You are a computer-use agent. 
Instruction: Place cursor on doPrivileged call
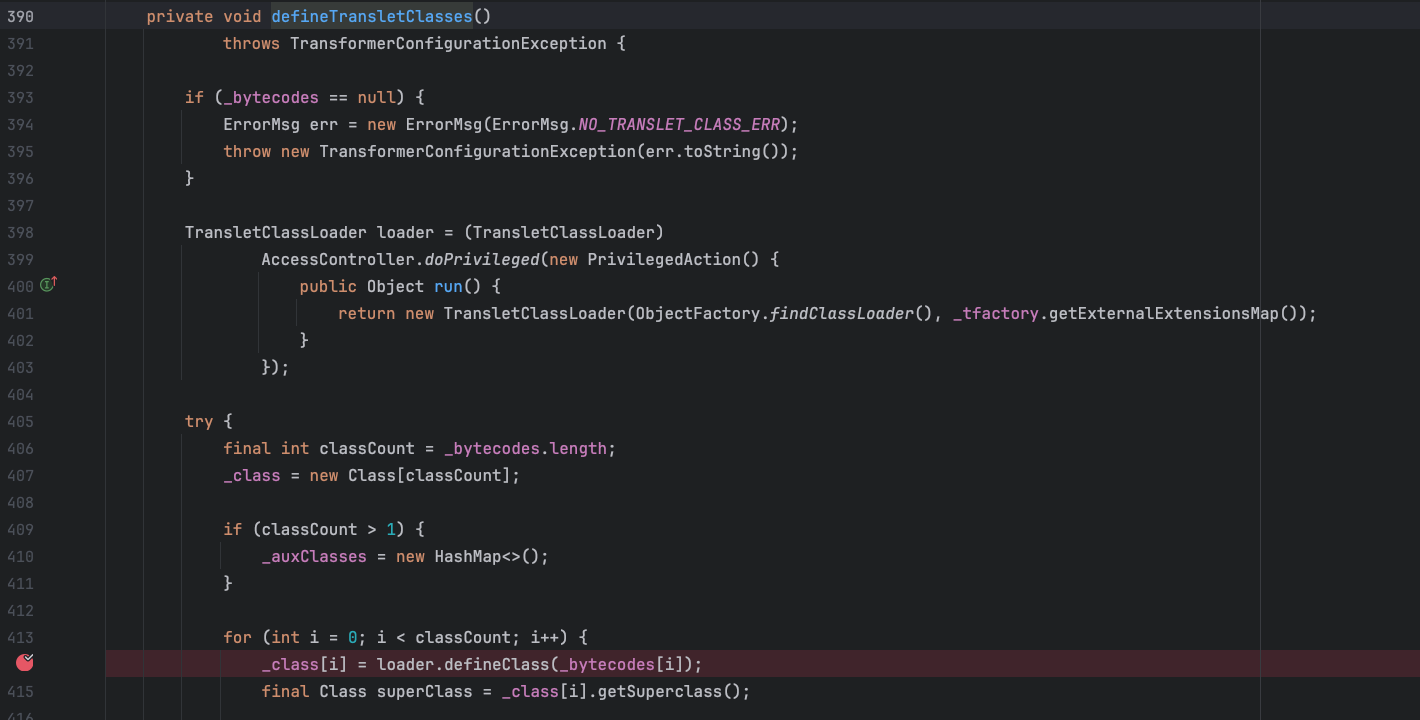point(482,259)
